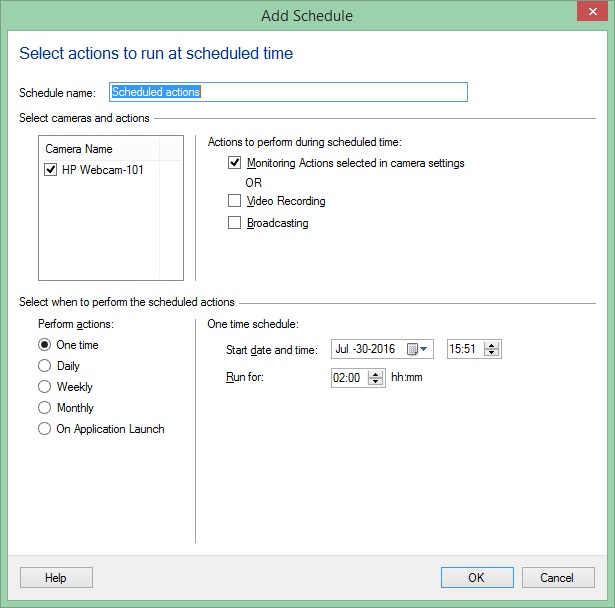This screenshot has height=608, width=615.
Task: Choose the Weekly schedule option
Action: coord(44,387)
